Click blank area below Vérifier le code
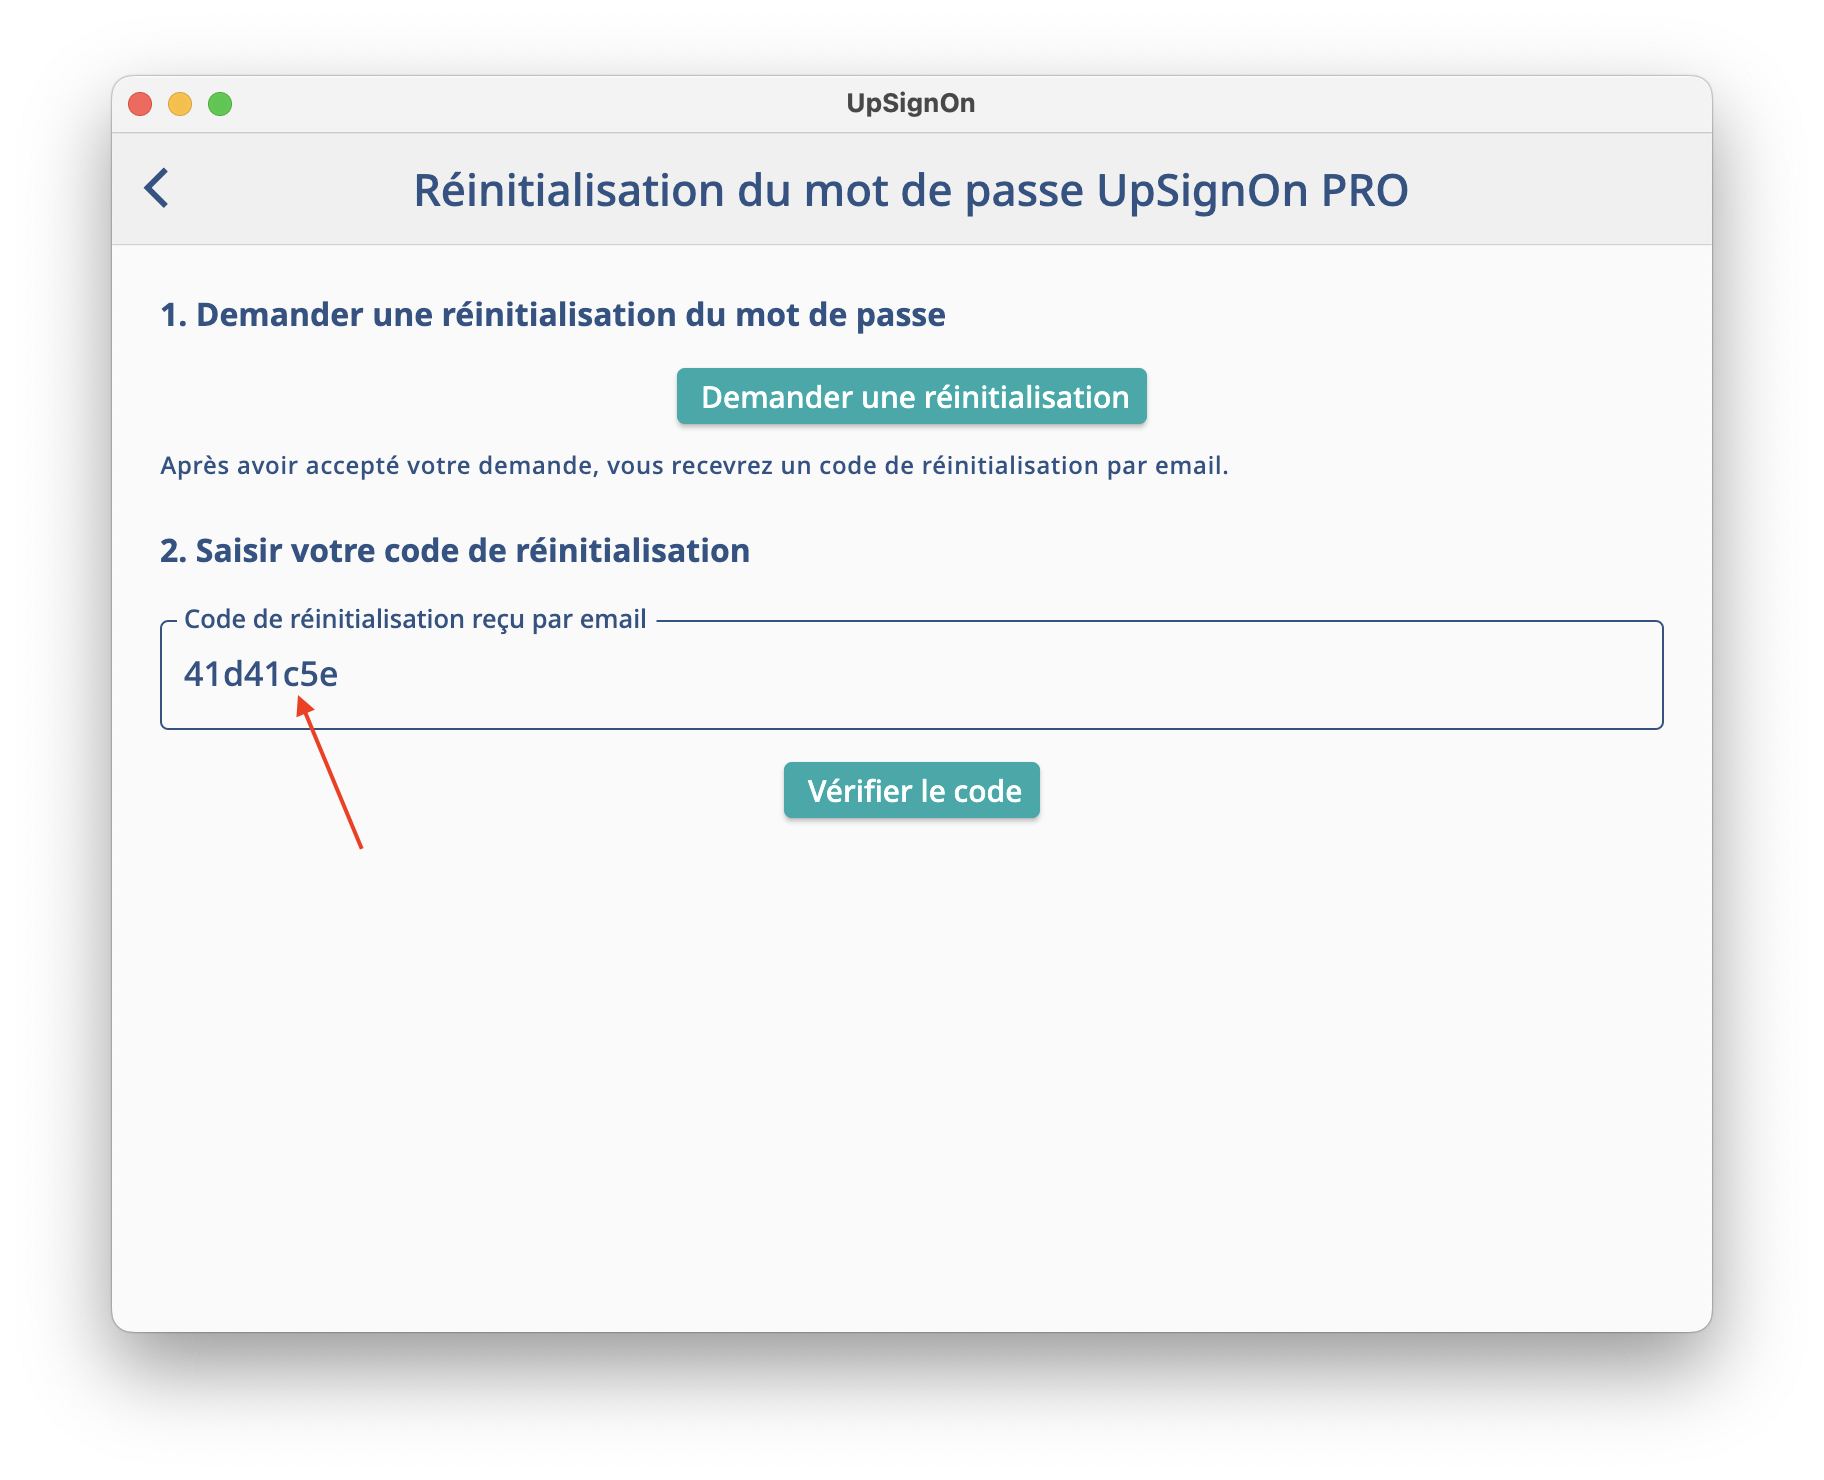The width and height of the screenshot is (1824, 1480). click(911, 1050)
